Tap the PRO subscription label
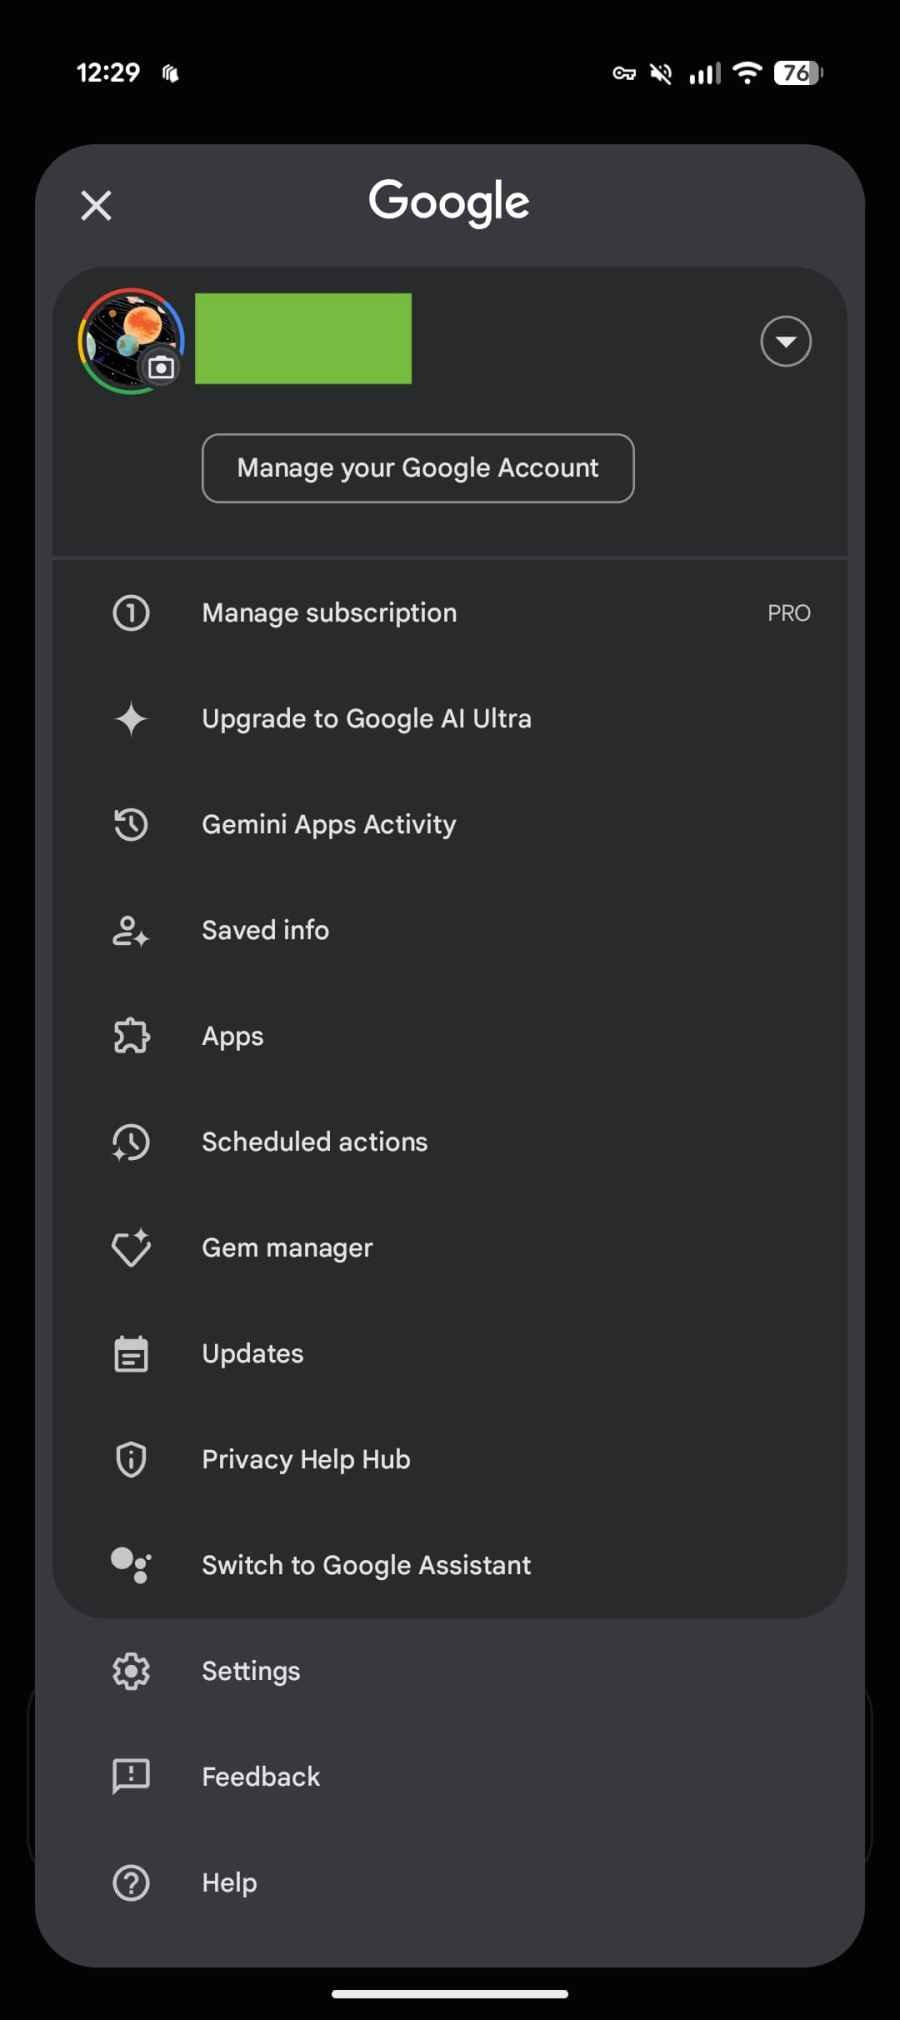Screen dimensions: 900x2020 point(789,613)
